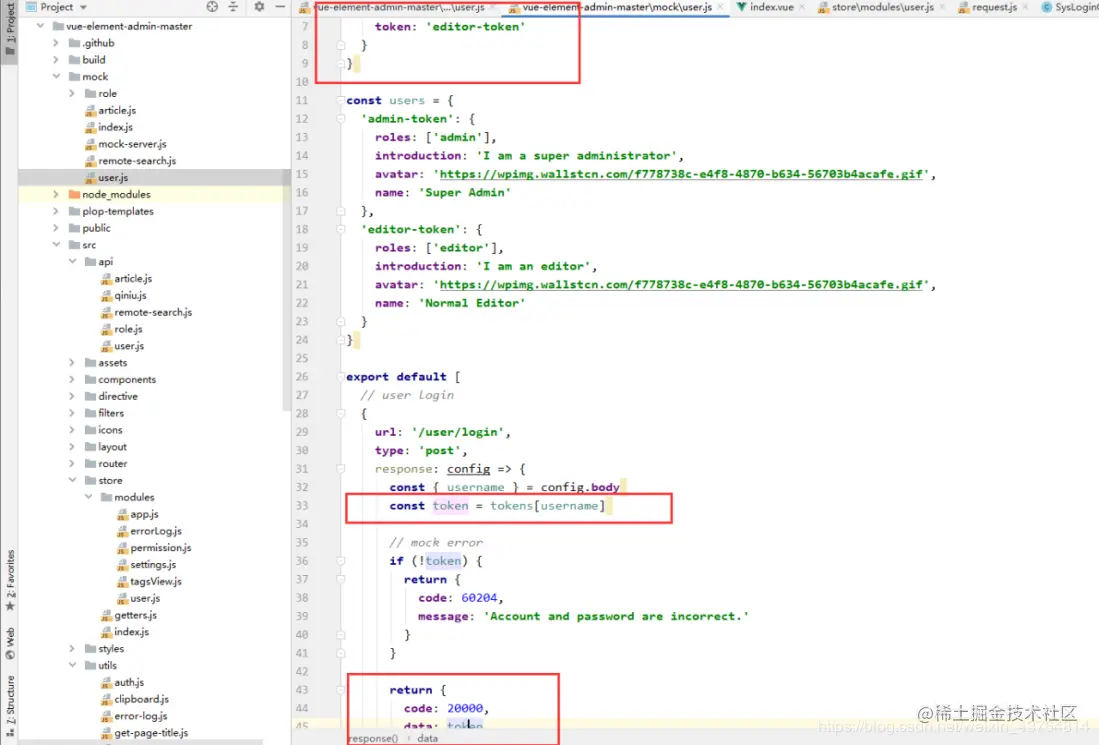Click the get-page-title.js file icon
This screenshot has height=745, width=1099.
tap(106, 733)
